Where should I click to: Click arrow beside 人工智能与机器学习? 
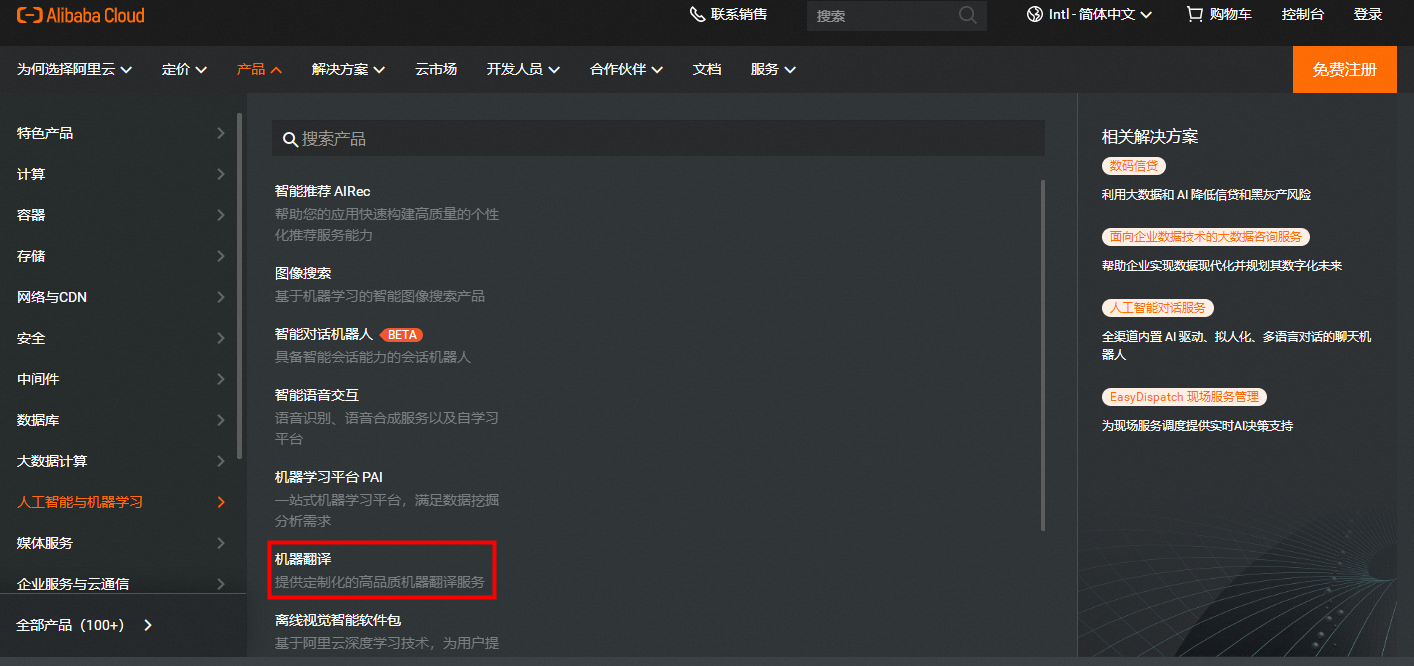(221, 502)
